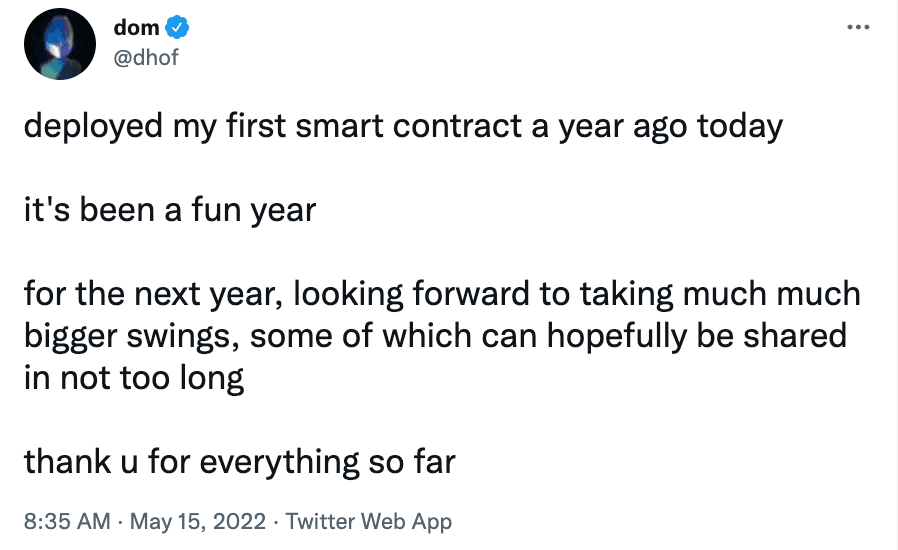Click the "May 15, 2022" date
The height and width of the screenshot is (550, 898).
click(198, 521)
